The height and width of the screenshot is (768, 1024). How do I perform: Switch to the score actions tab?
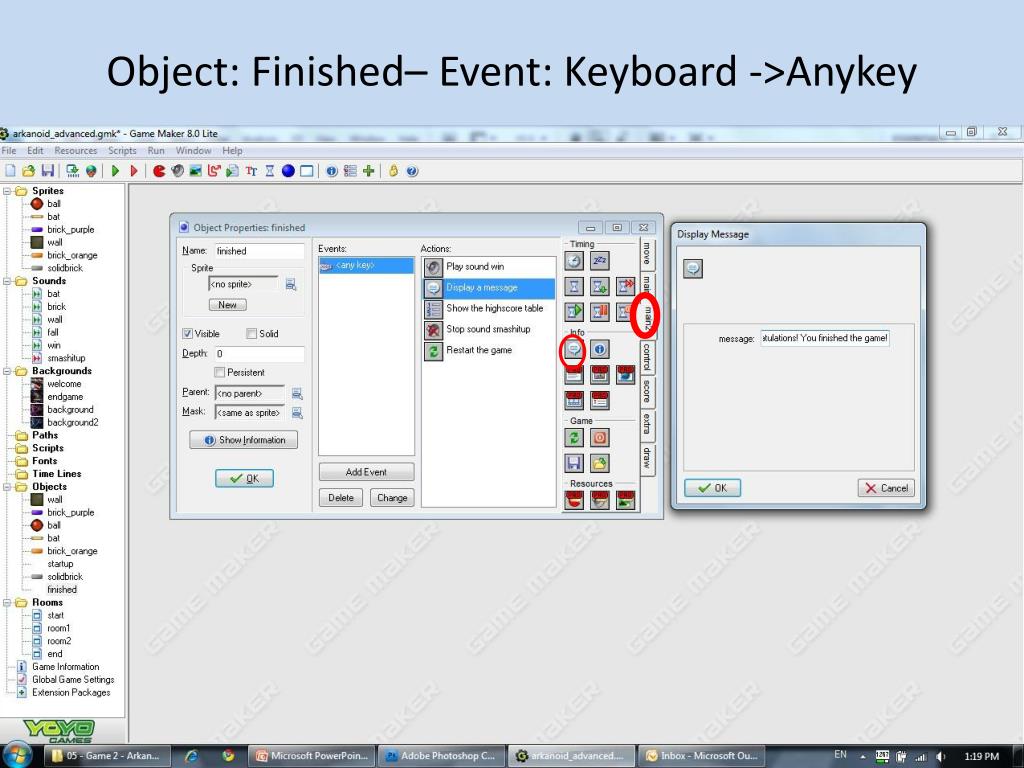[x=647, y=391]
